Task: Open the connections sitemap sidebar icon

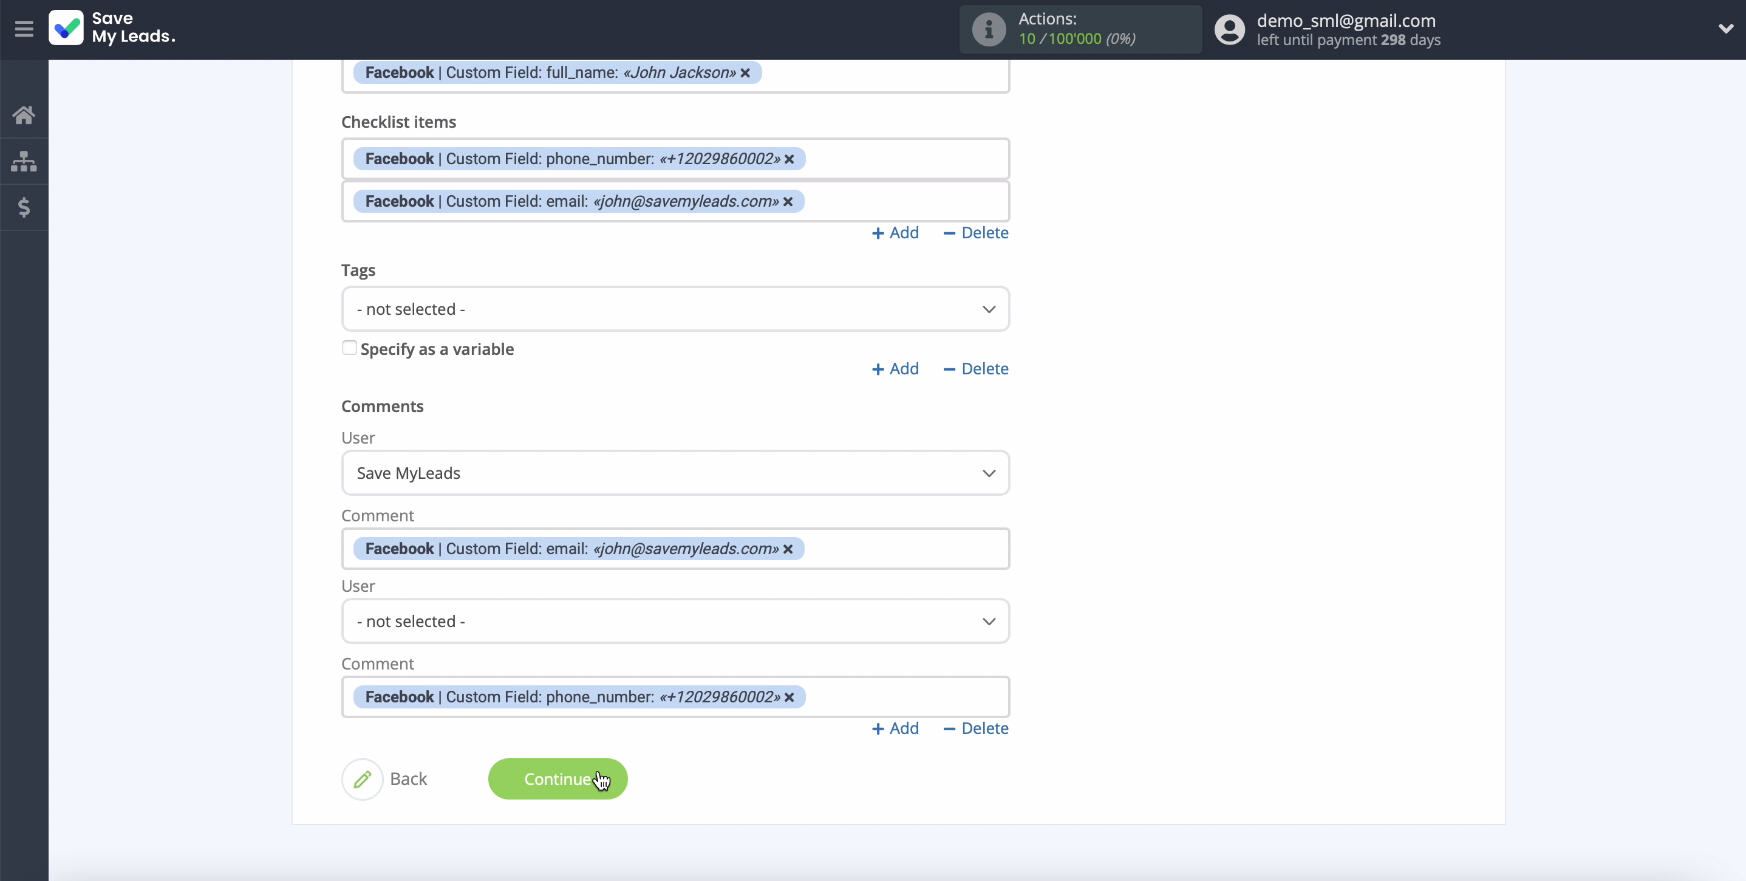Action: click(24, 161)
